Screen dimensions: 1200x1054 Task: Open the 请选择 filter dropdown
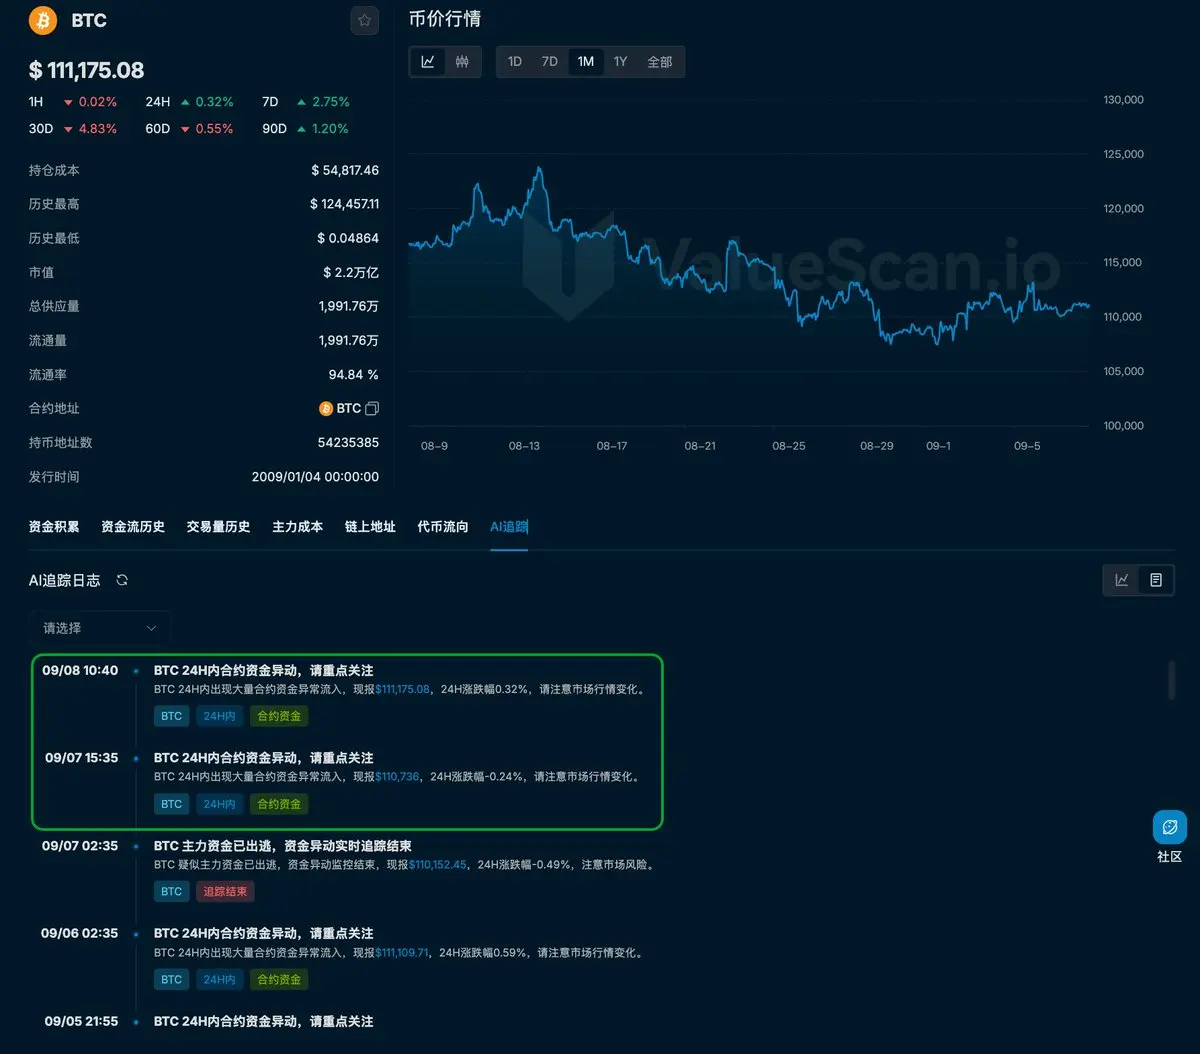coord(99,628)
